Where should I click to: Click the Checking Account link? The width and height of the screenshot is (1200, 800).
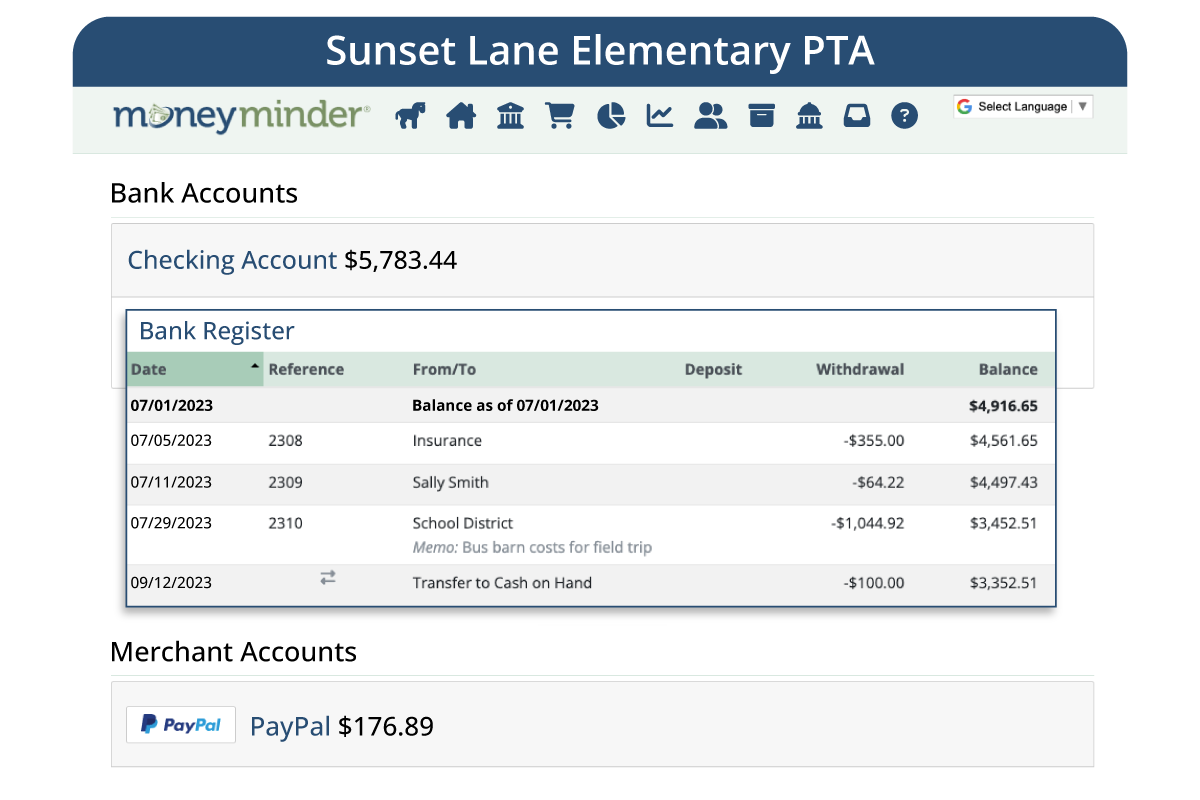232,260
